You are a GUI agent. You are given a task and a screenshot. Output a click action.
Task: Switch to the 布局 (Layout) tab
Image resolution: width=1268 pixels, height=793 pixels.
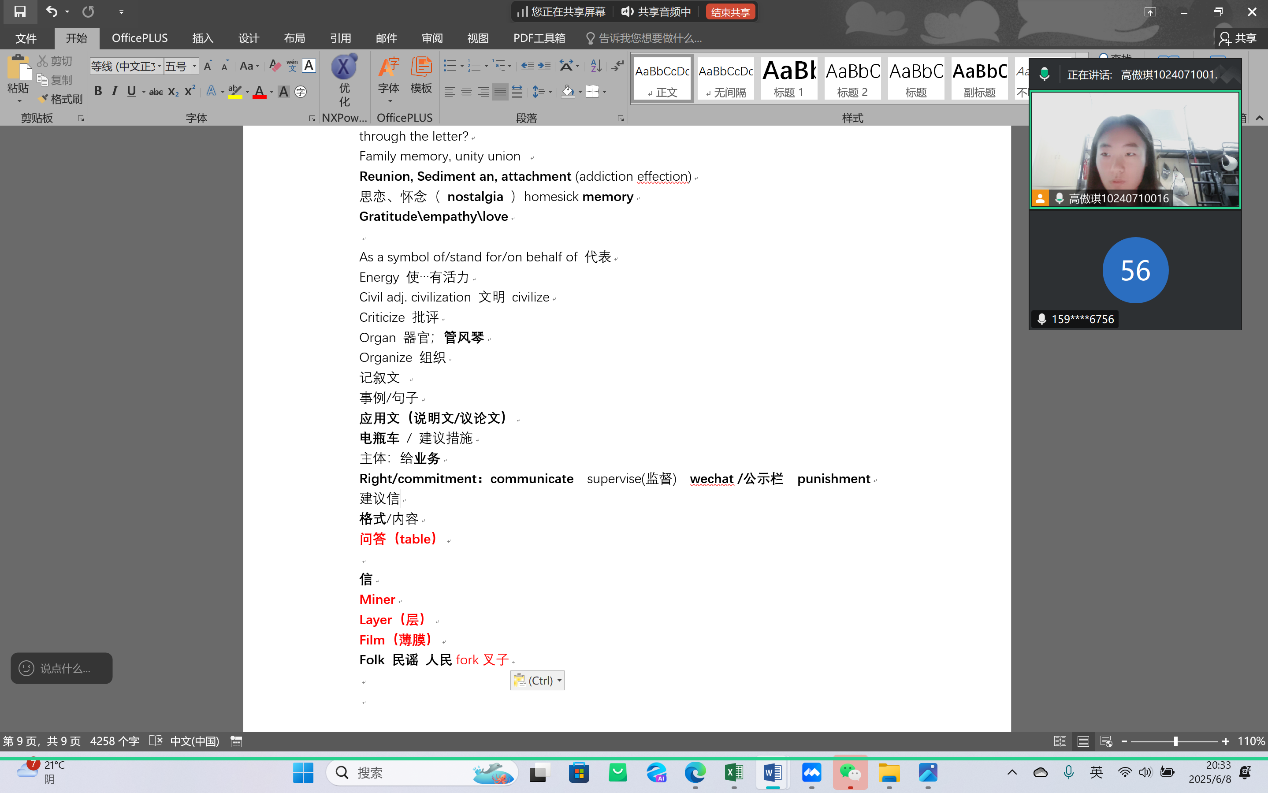coord(294,38)
